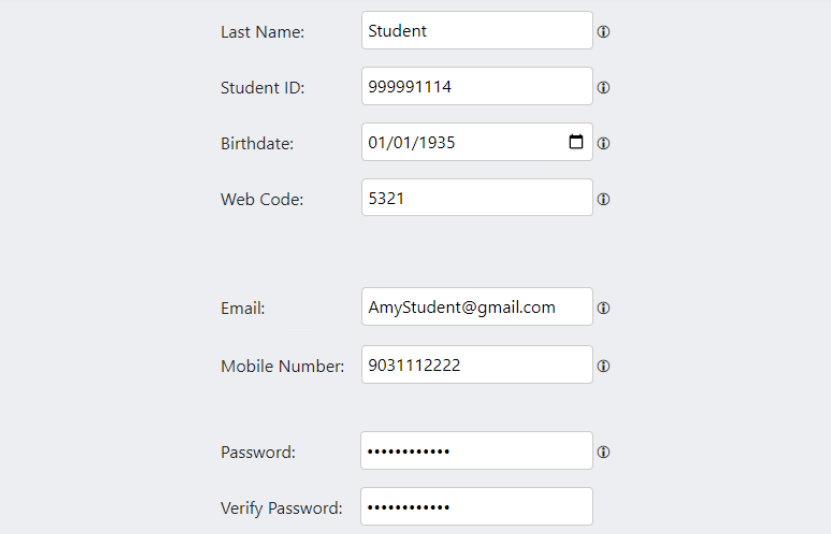Click the "Student ID:" label text
The width and height of the screenshot is (831, 534).
click(262, 88)
